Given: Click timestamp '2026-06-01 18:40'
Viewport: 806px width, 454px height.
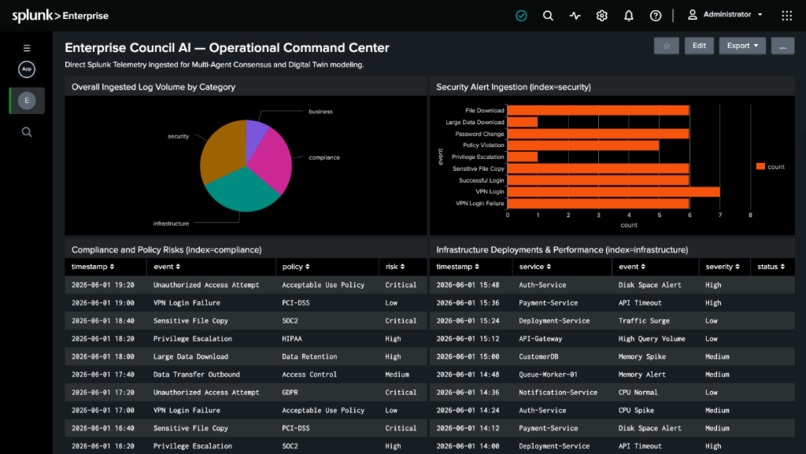Looking at the screenshot, I should click(x=103, y=321).
